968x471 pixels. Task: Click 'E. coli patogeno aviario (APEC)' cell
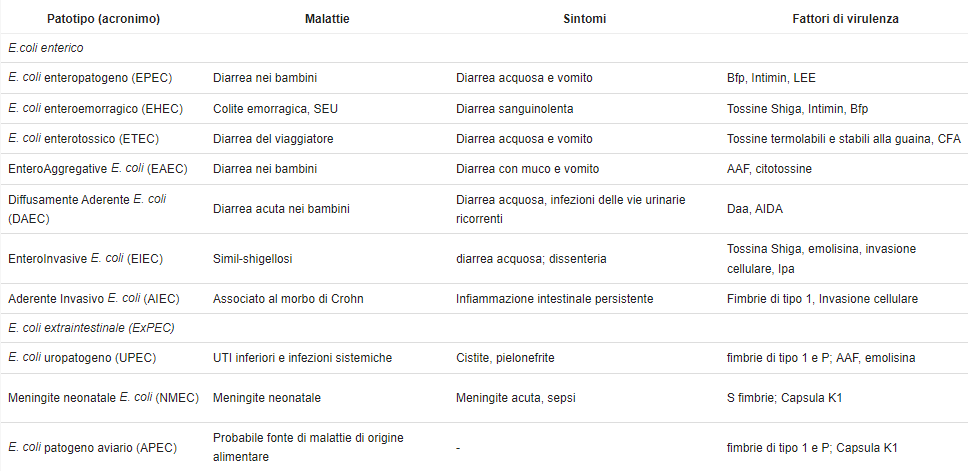click(x=93, y=448)
